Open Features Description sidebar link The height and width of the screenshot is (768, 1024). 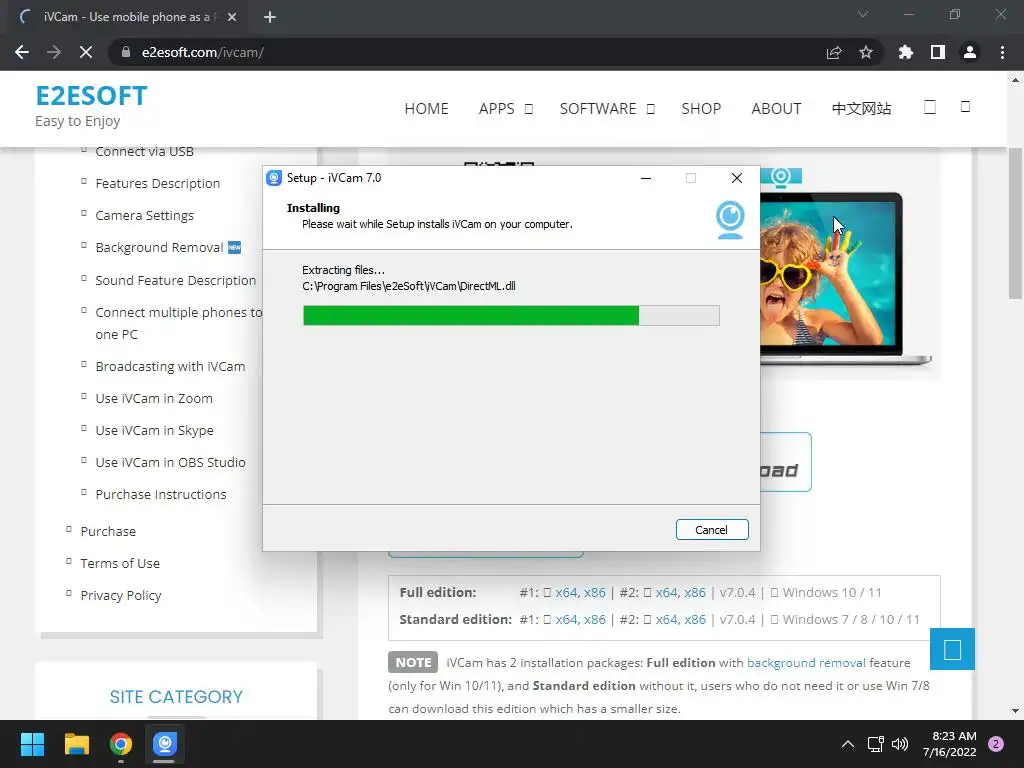[157, 184]
